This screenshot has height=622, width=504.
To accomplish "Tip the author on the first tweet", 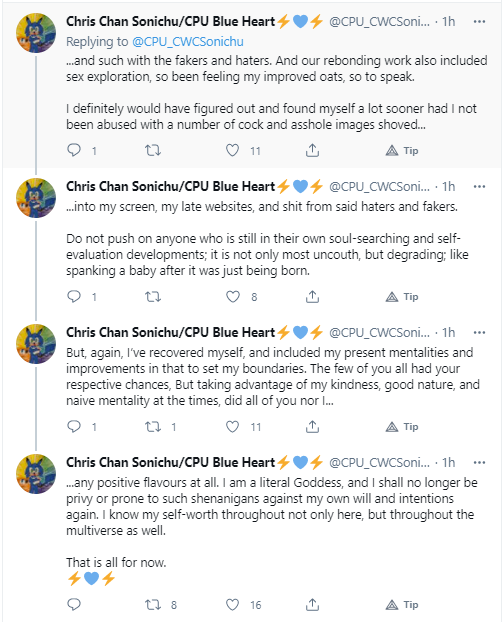I will 402,150.
